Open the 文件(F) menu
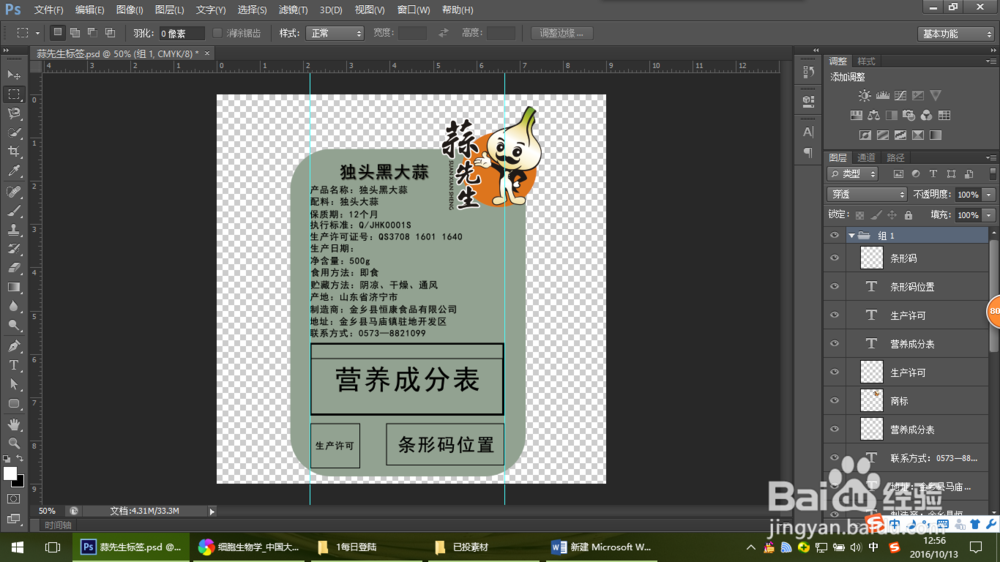The width and height of the screenshot is (1000, 562). tap(48, 10)
